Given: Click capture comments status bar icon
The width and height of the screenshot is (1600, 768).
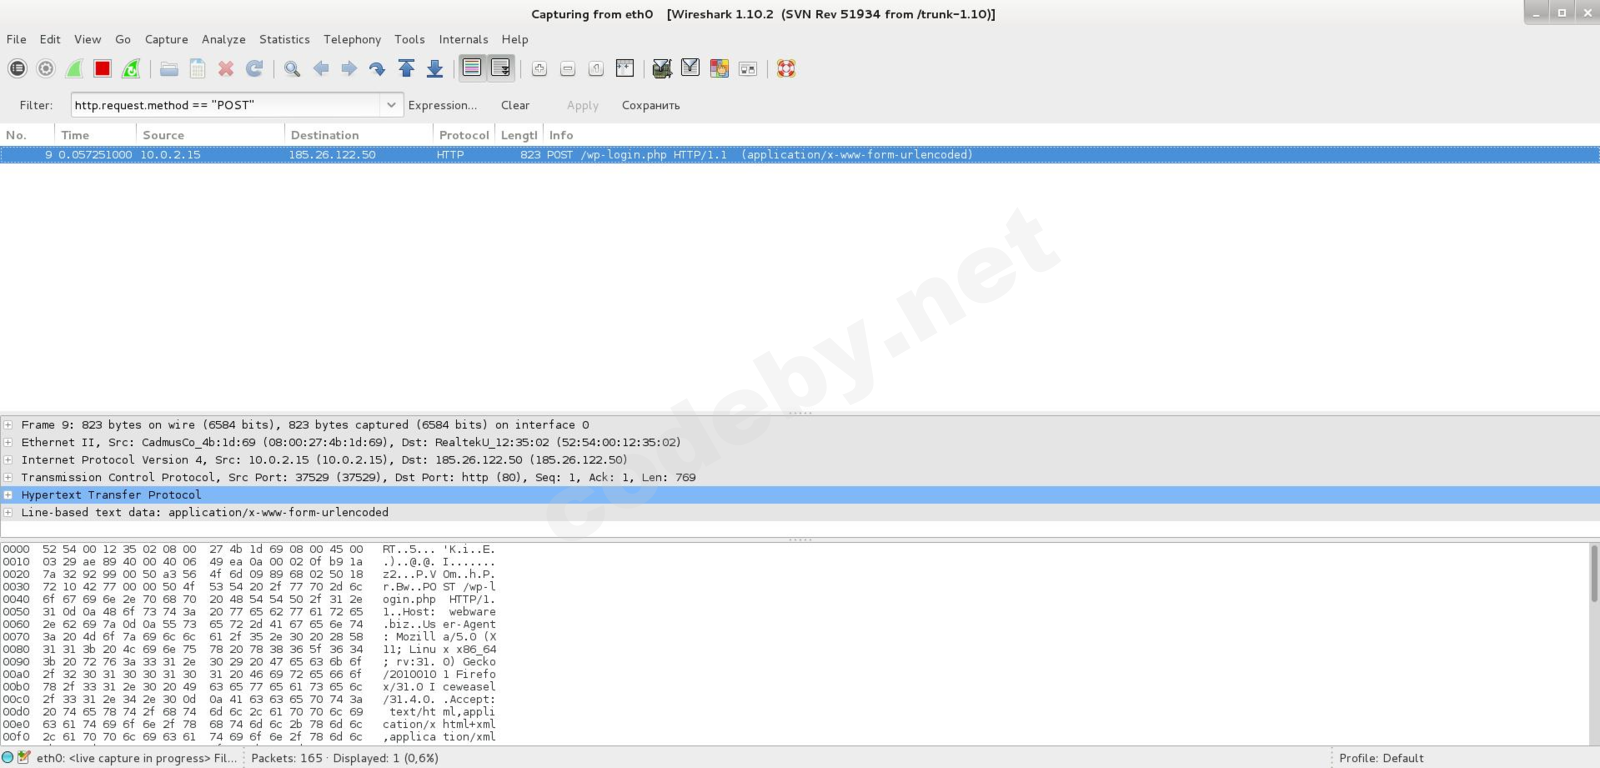Looking at the screenshot, I should [24, 758].
